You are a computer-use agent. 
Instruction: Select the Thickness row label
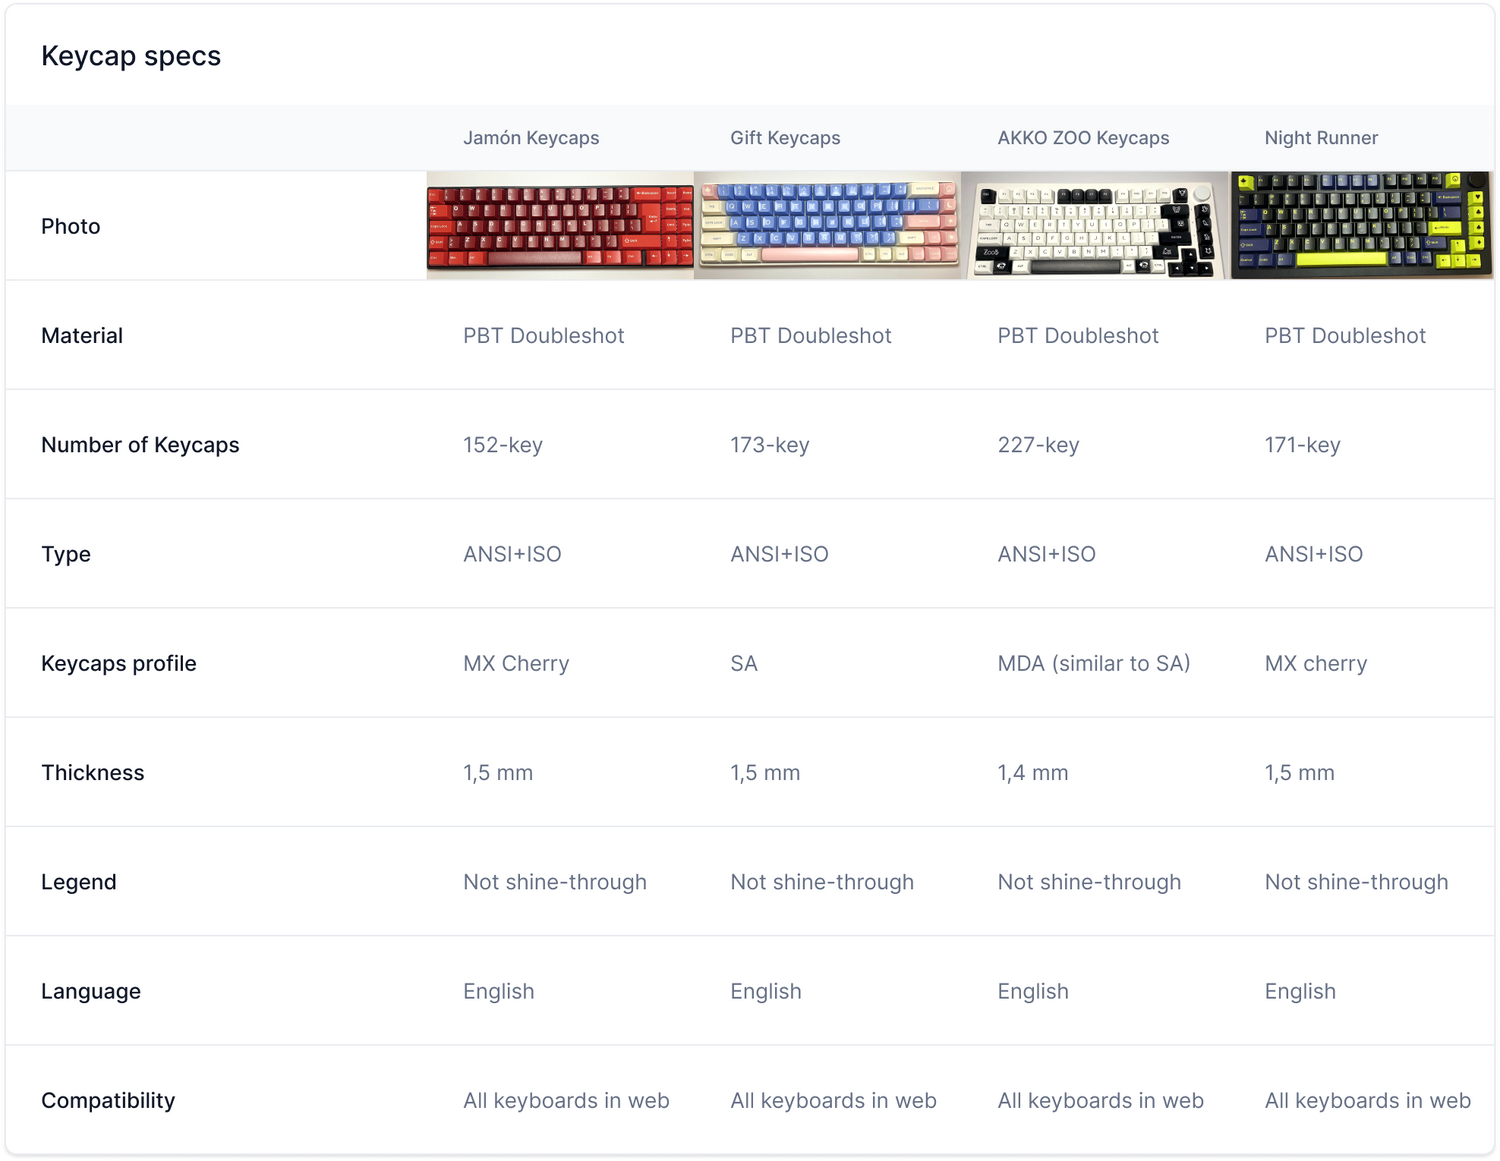(x=93, y=773)
